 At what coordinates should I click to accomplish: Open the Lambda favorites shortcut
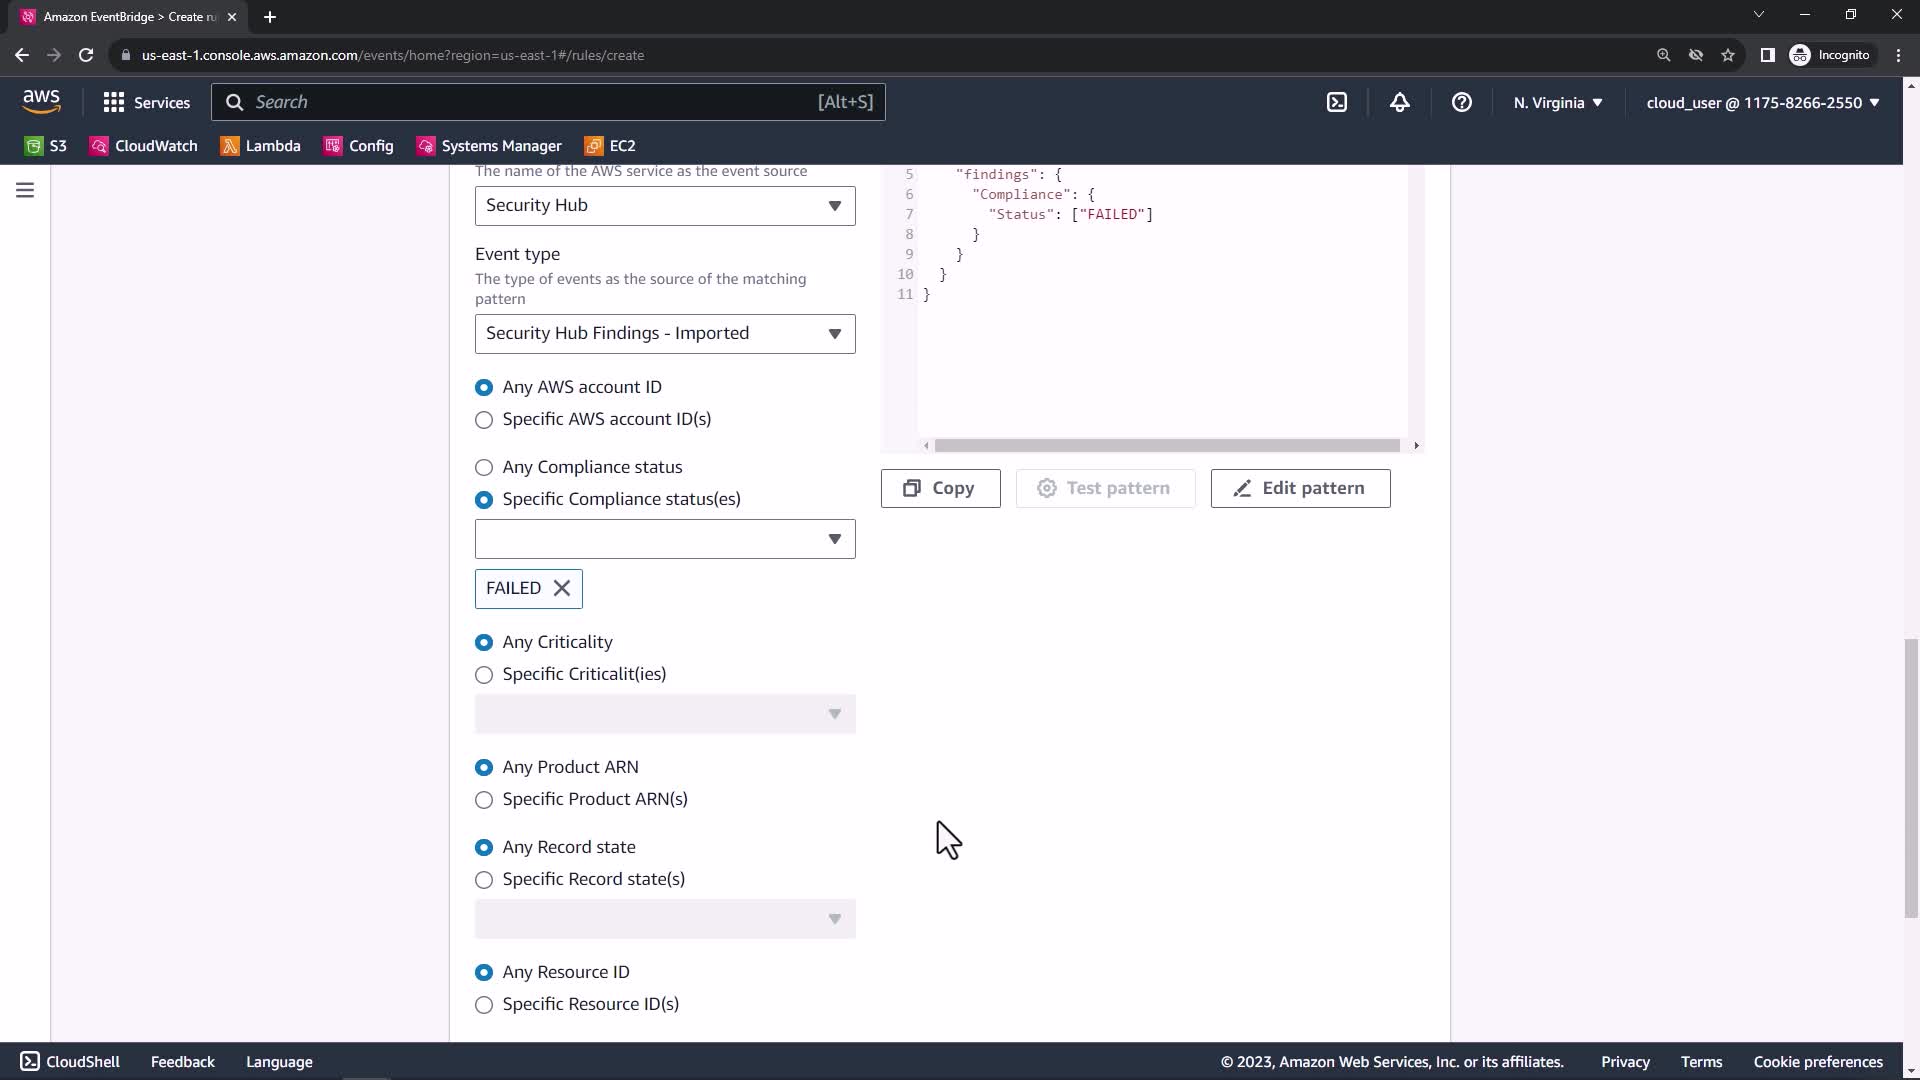[260, 146]
